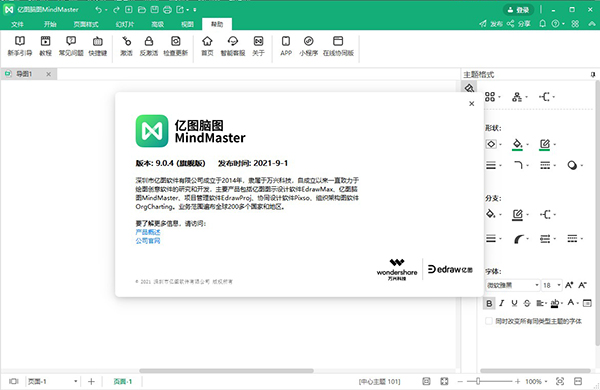Click the print icon in title bar

167,10
